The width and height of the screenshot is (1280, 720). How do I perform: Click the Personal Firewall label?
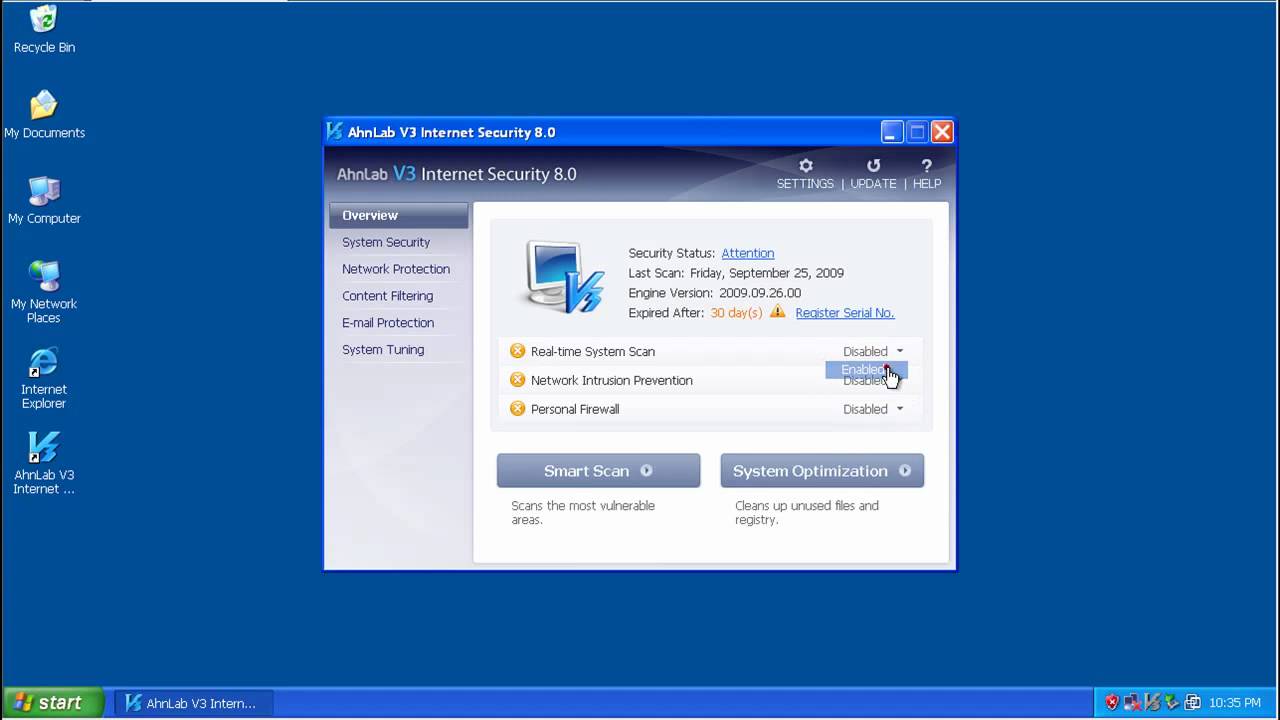[575, 409]
